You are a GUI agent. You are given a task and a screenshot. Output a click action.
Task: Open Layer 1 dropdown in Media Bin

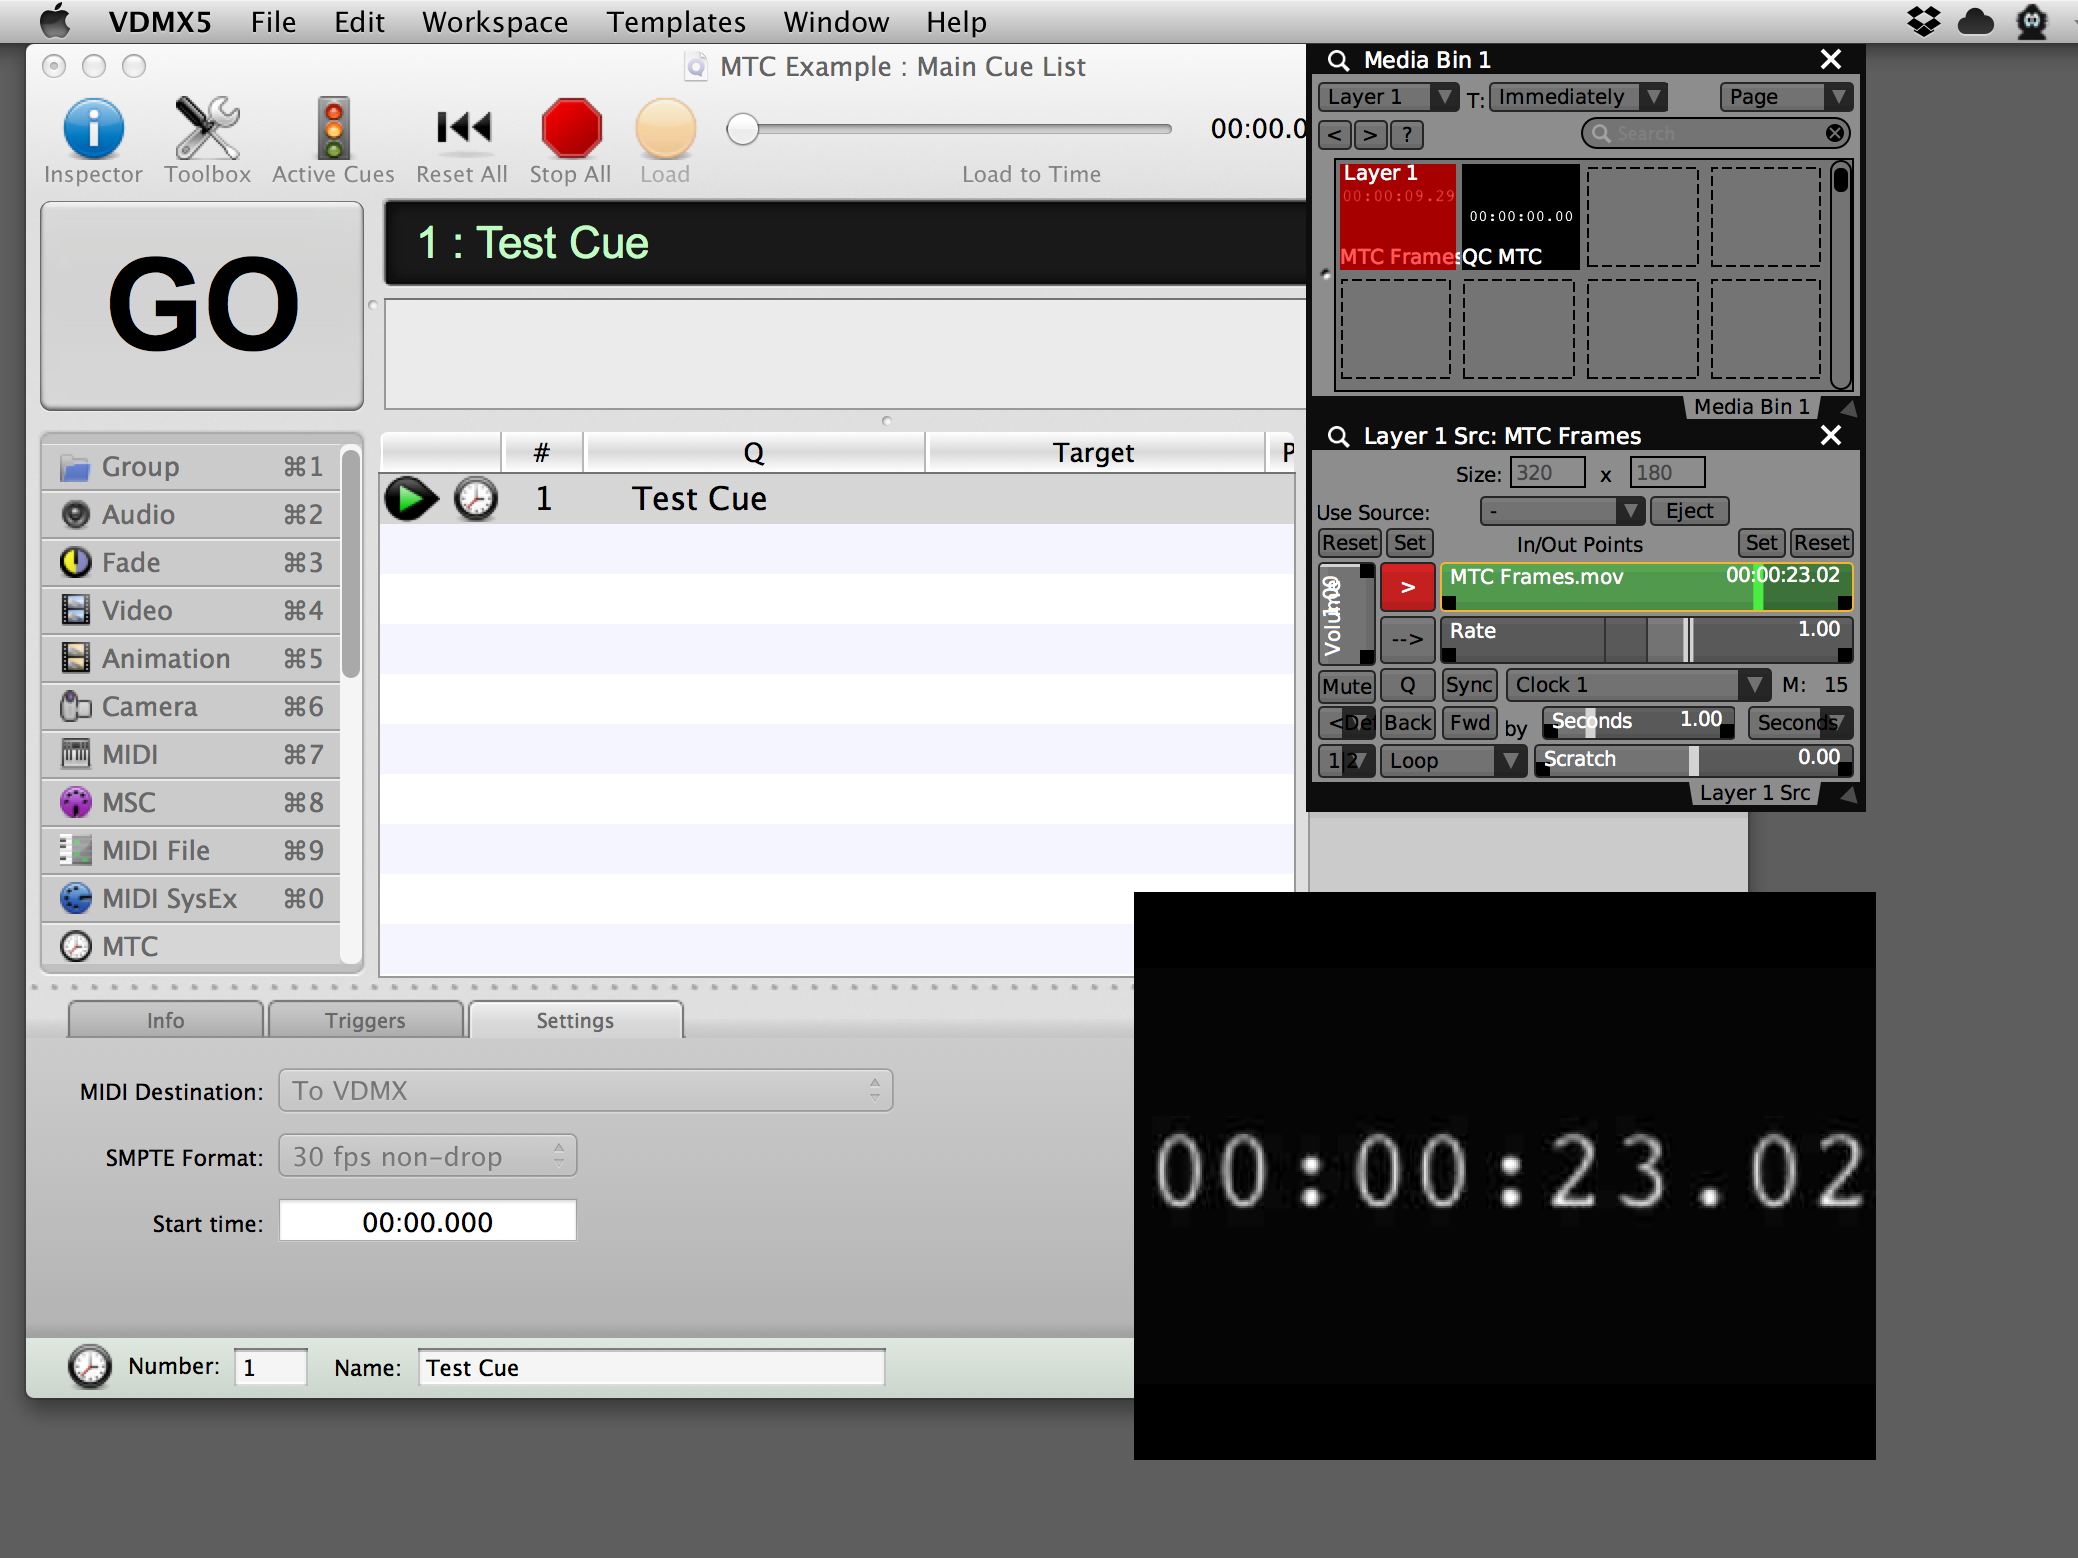(x=1389, y=97)
